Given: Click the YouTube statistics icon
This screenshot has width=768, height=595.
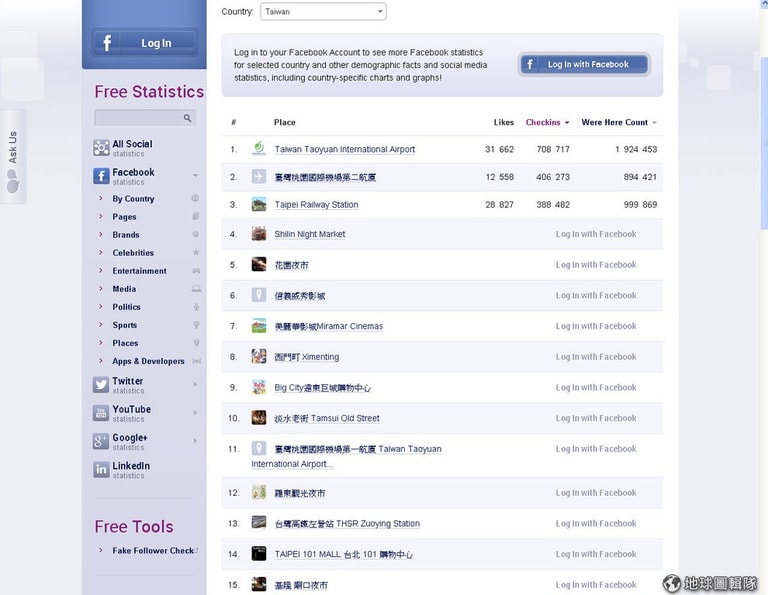Looking at the screenshot, I should (x=101, y=413).
